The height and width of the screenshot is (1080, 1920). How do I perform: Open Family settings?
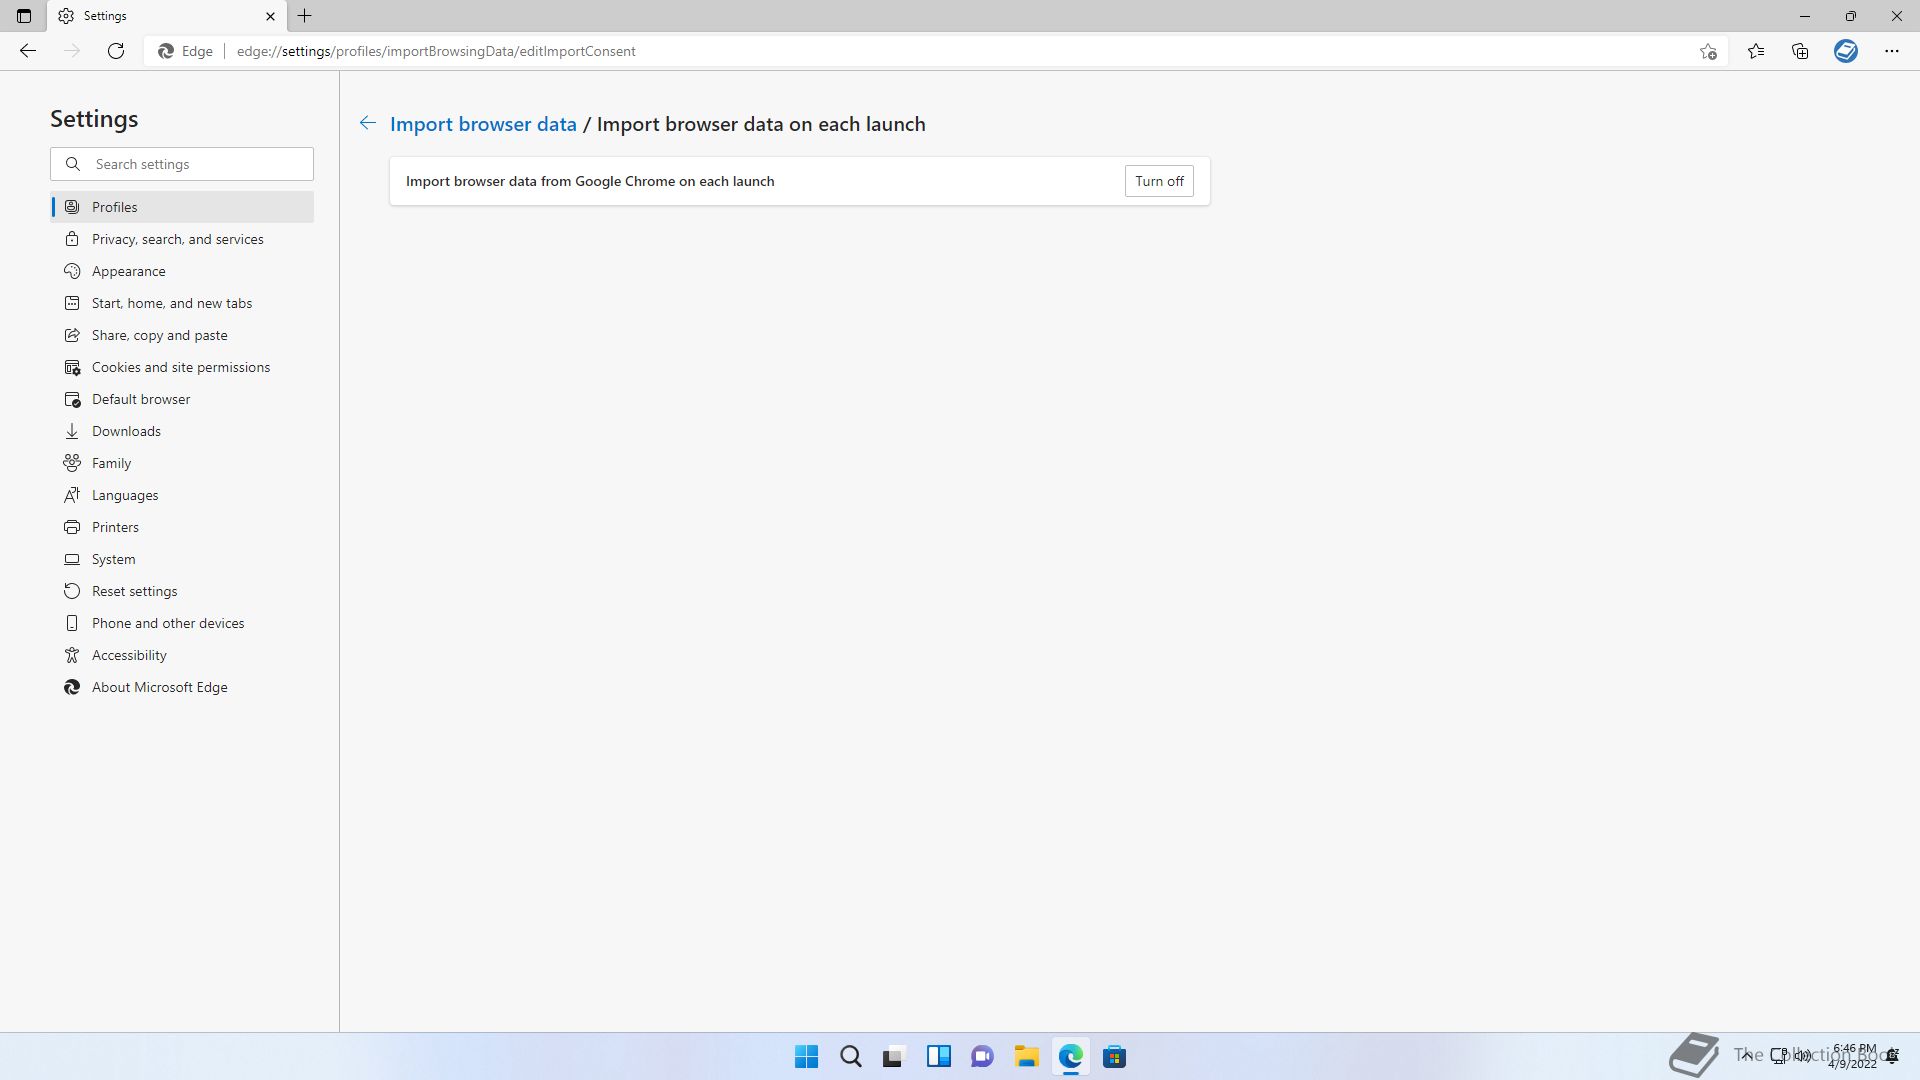pos(182,463)
